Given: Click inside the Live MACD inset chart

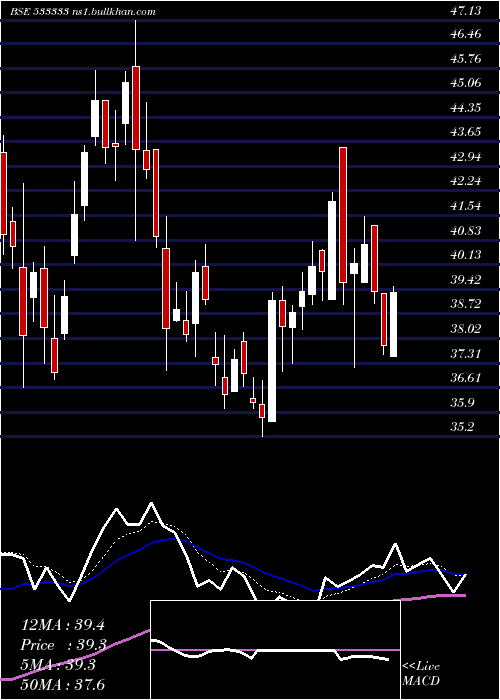Looking at the screenshot, I should 275,650.
